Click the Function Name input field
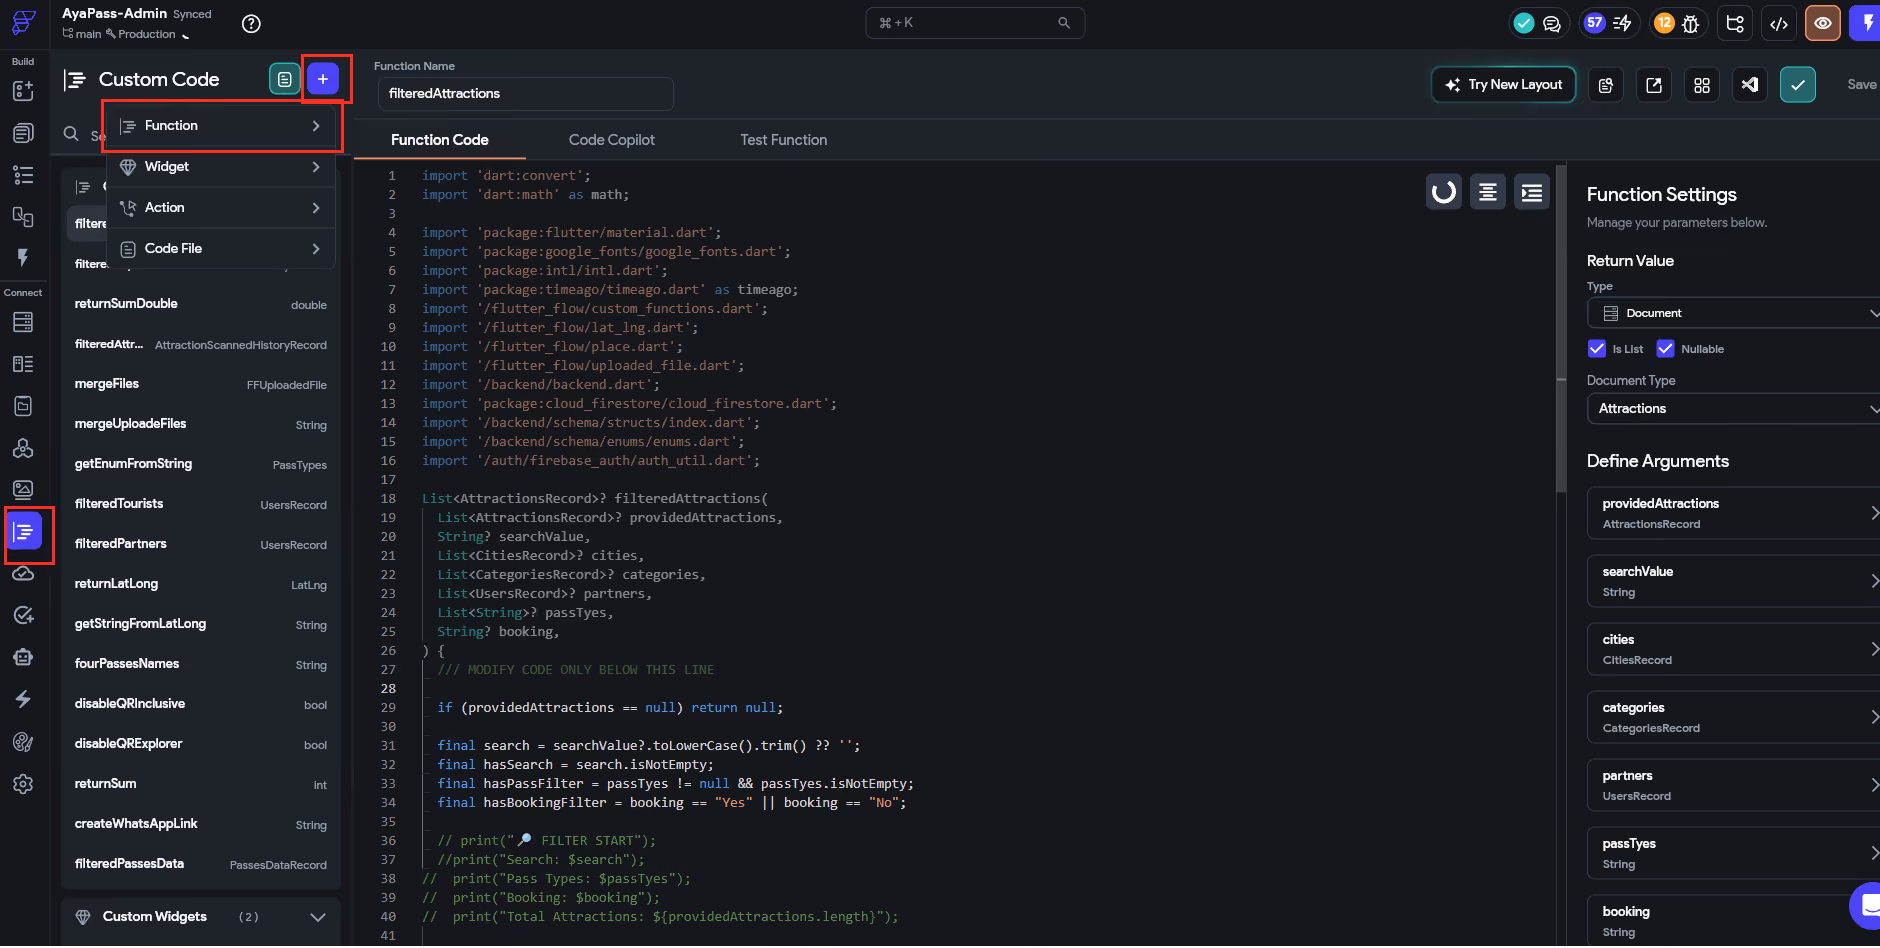This screenshot has height=948, width=1880. [x=525, y=94]
